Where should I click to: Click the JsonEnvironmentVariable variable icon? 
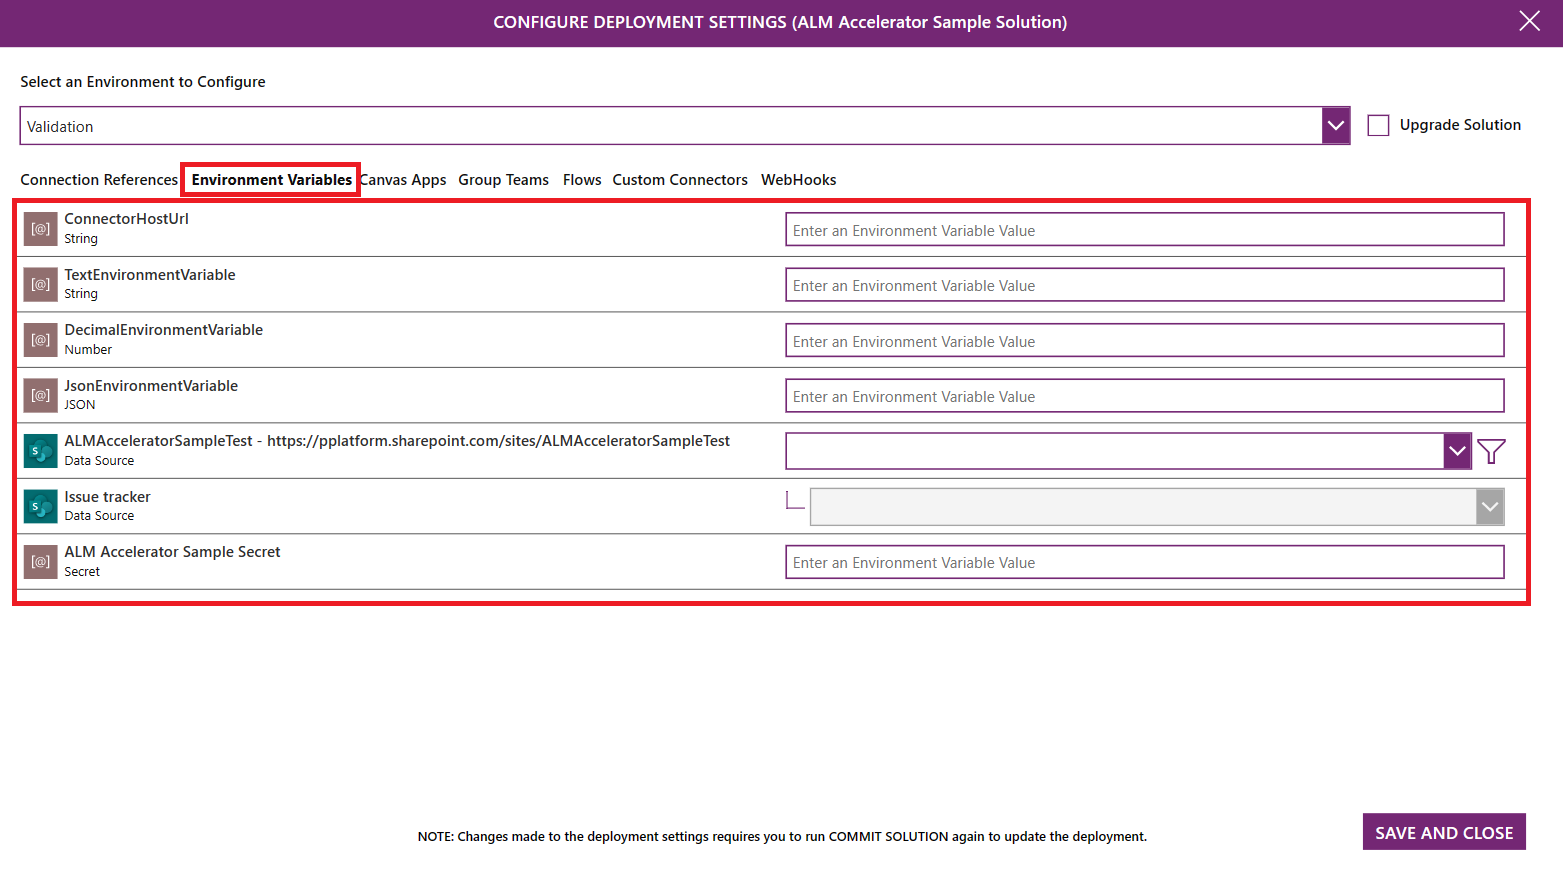coord(41,396)
